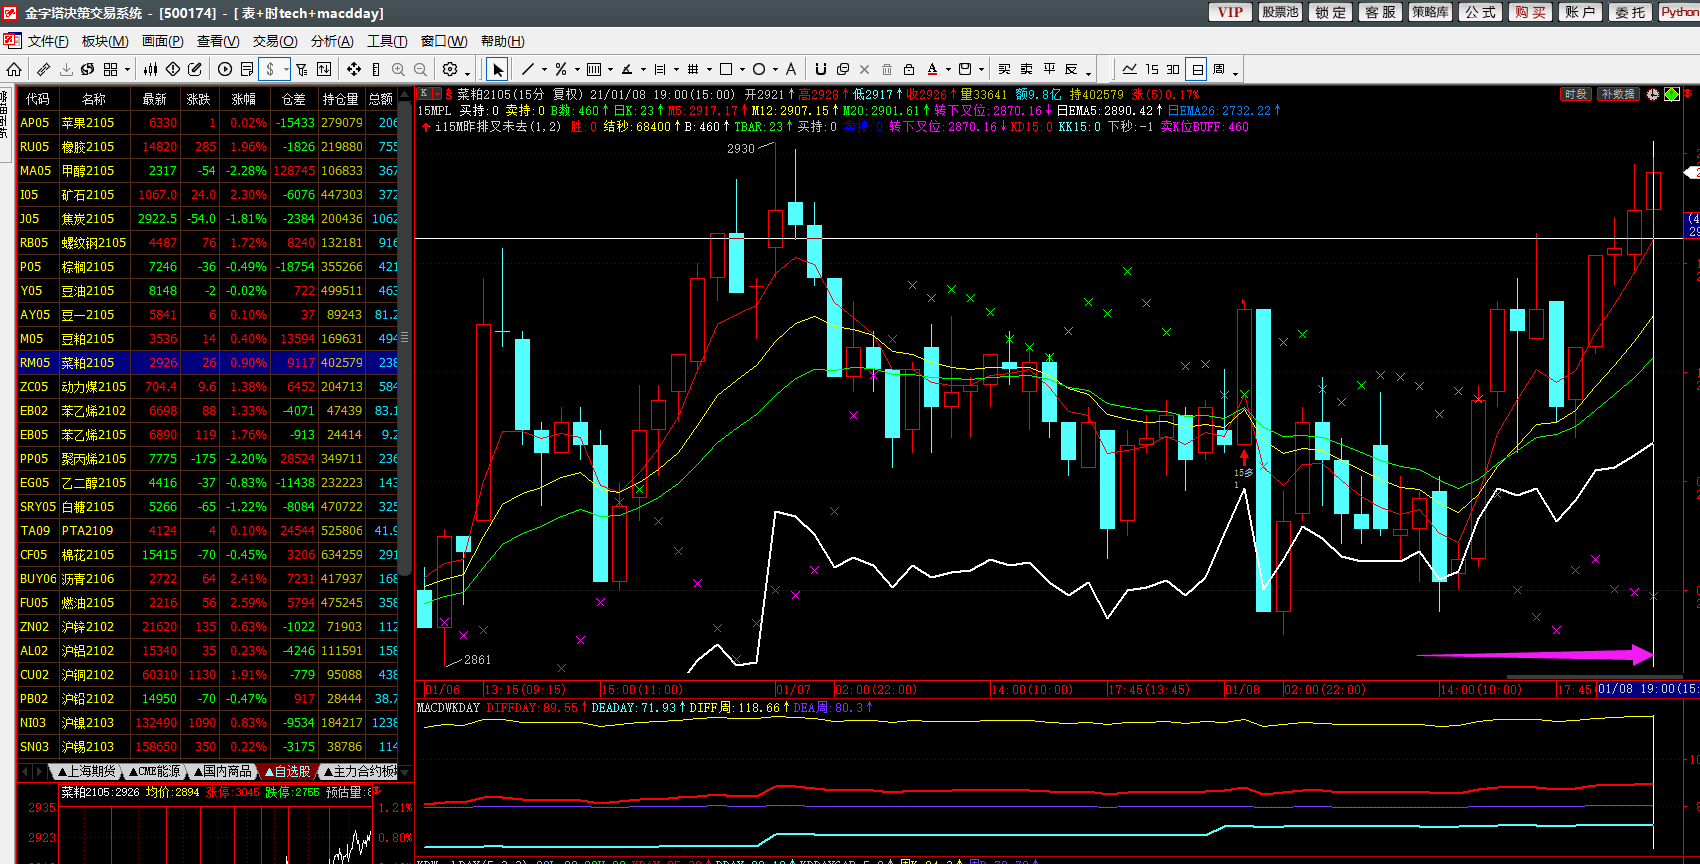Select the rectangle drawing tool
The image size is (1700, 864).
point(726,69)
